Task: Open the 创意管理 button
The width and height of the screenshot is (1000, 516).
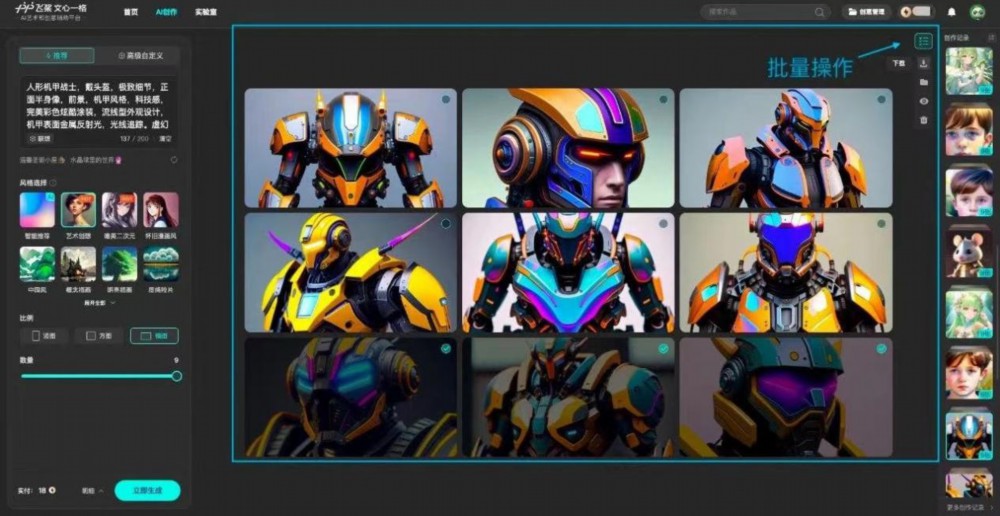Action: pos(867,12)
